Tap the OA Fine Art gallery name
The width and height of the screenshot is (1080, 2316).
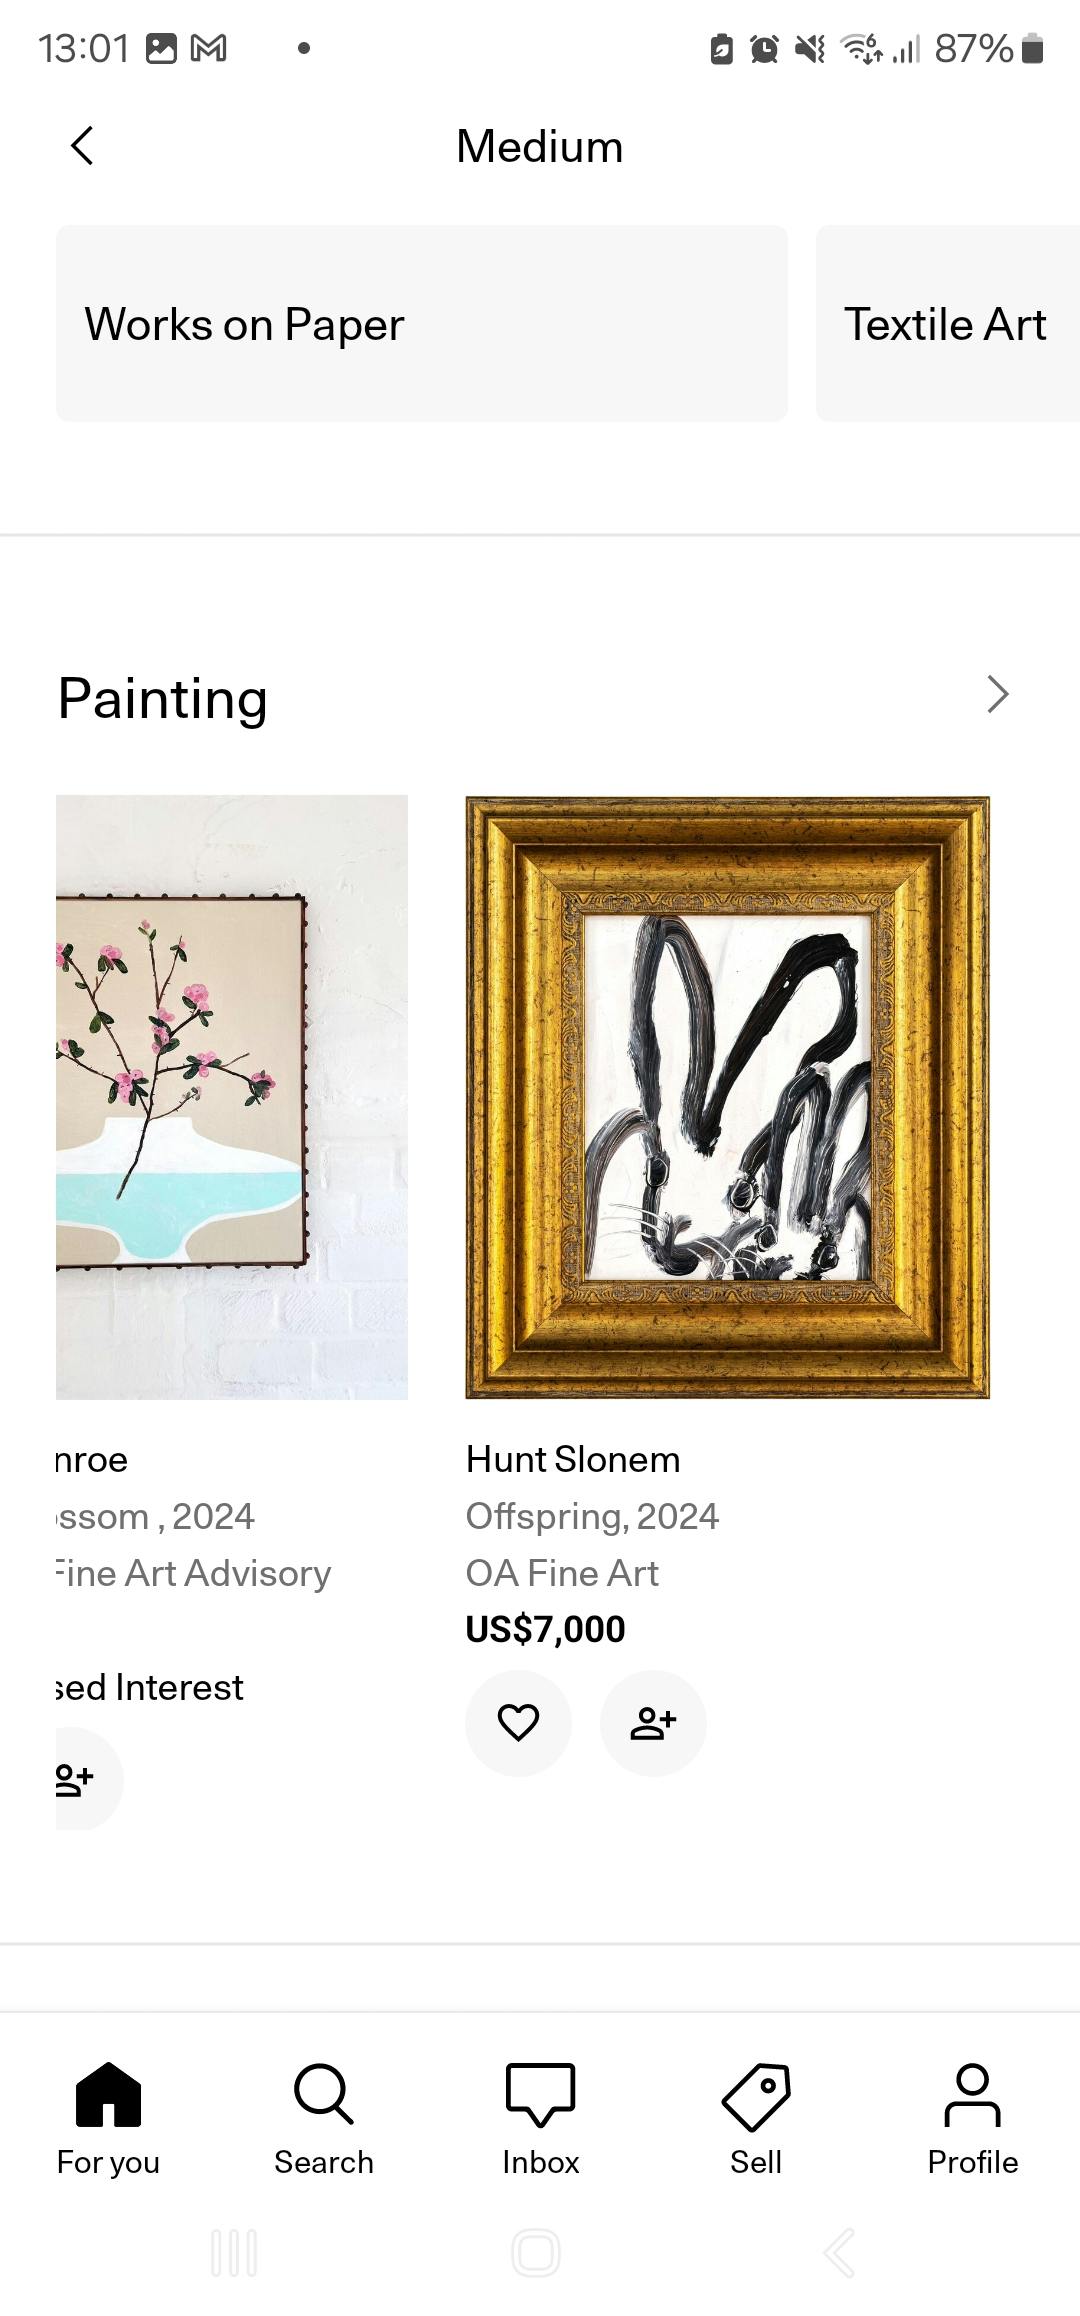562,1573
